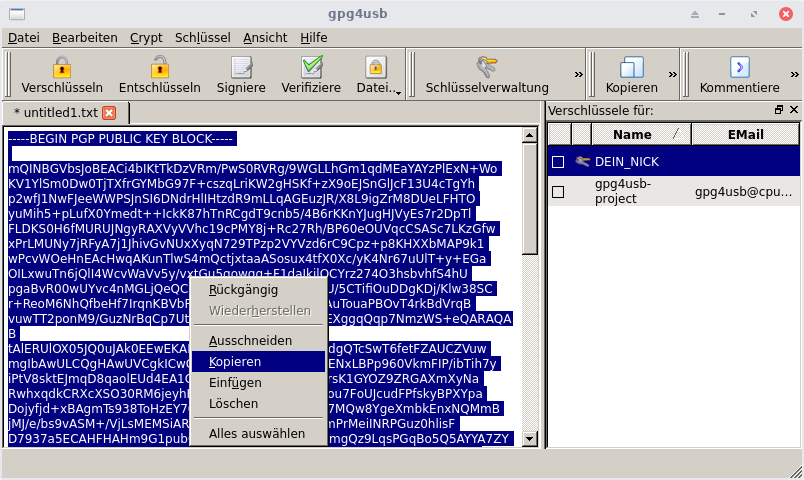Click the BEGIN PGP PUBLIC KEY BLOCK line

121,139
